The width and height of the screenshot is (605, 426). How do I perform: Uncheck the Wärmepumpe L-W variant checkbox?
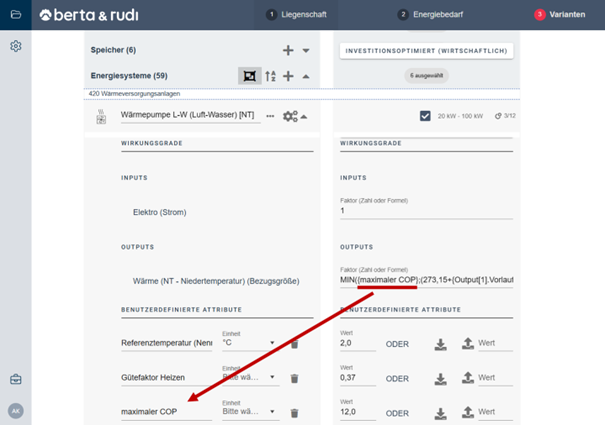point(425,116)
